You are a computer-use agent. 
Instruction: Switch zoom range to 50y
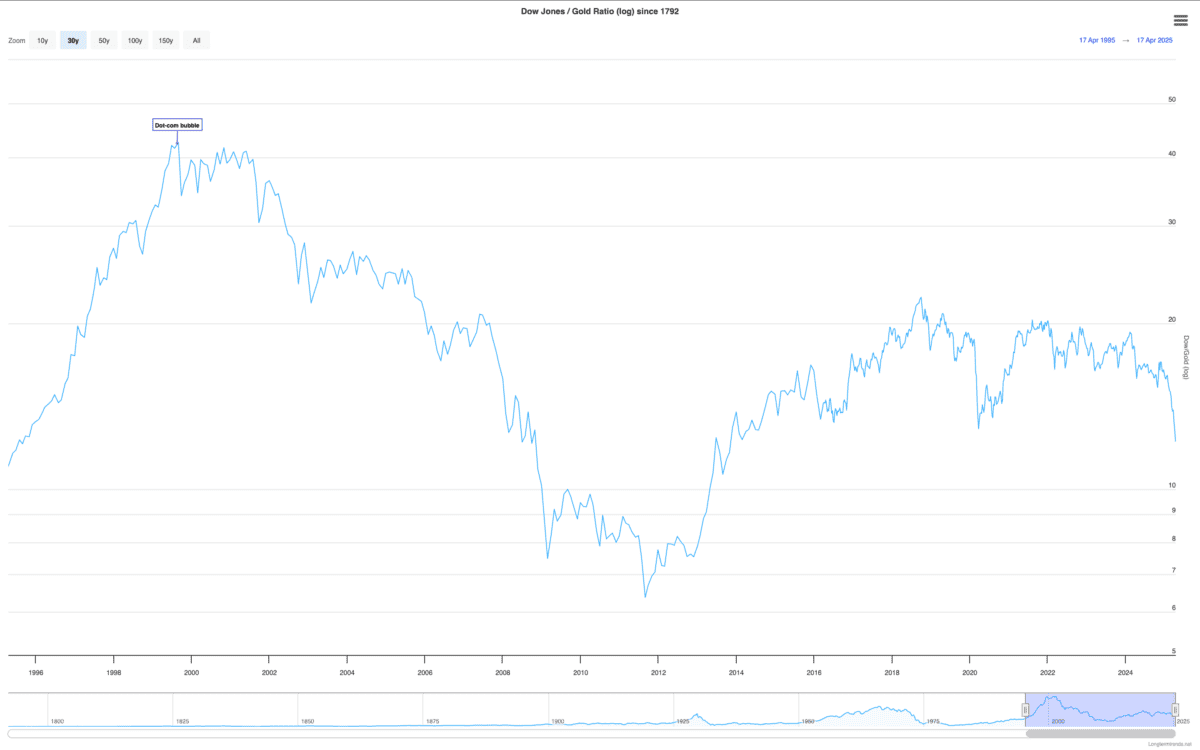(104, 41)
